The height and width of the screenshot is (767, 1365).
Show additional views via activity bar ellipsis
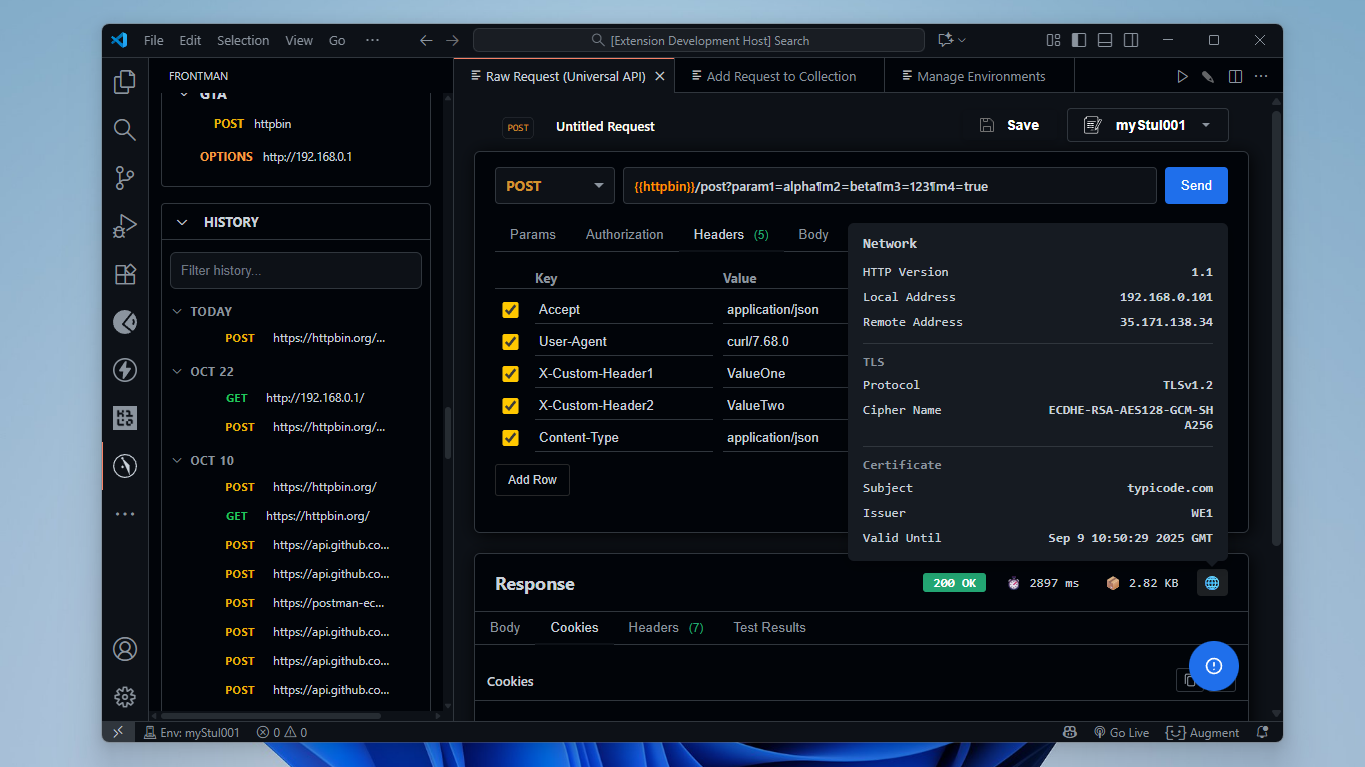coord(125,514)
